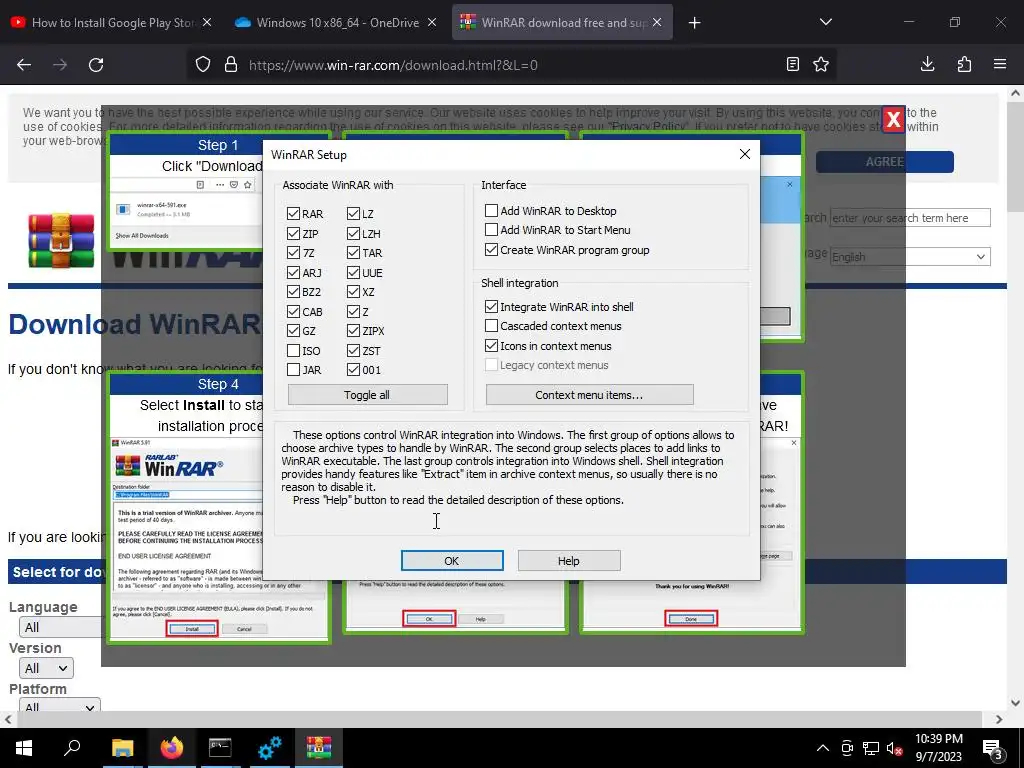Open the command prompt taskbar icon
Screen dimensions: 1024x768
220,748
